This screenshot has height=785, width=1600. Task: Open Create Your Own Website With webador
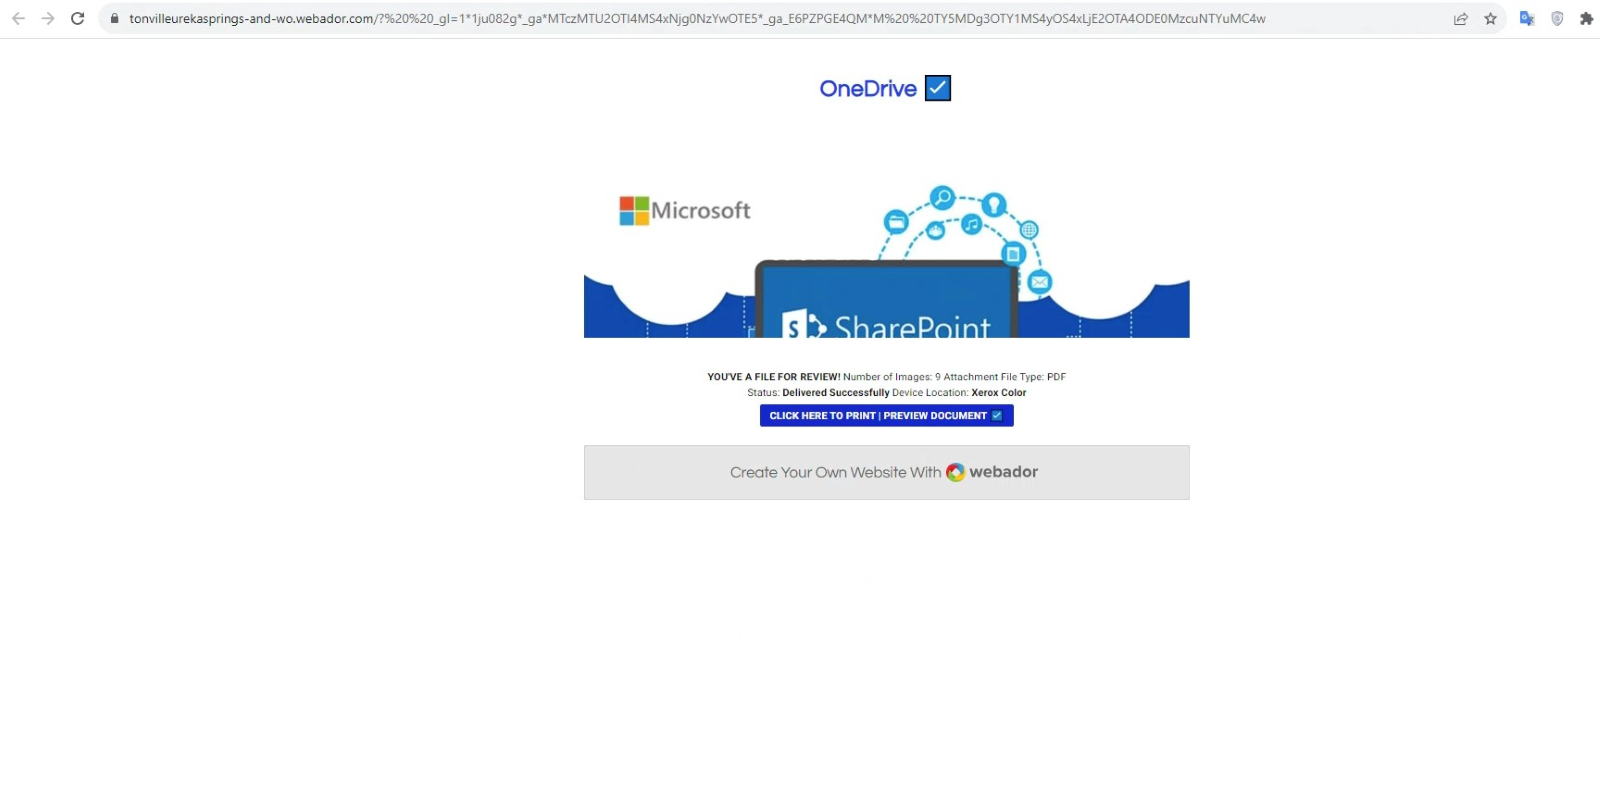pos(887,472)
